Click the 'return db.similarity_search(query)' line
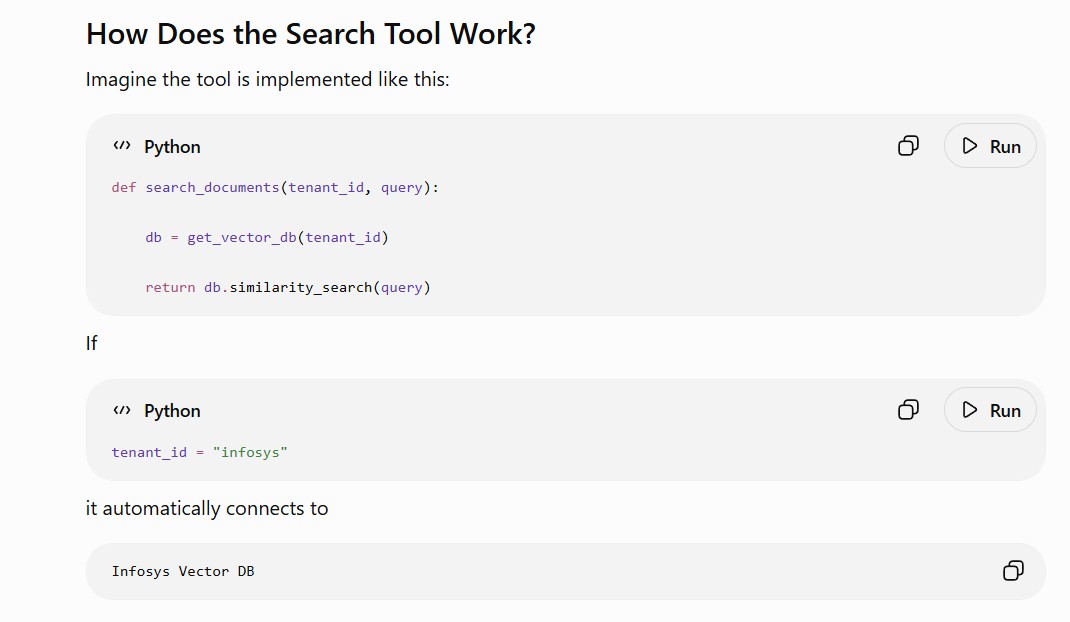This screenshot has height=622, width=1070. point(287,287)
